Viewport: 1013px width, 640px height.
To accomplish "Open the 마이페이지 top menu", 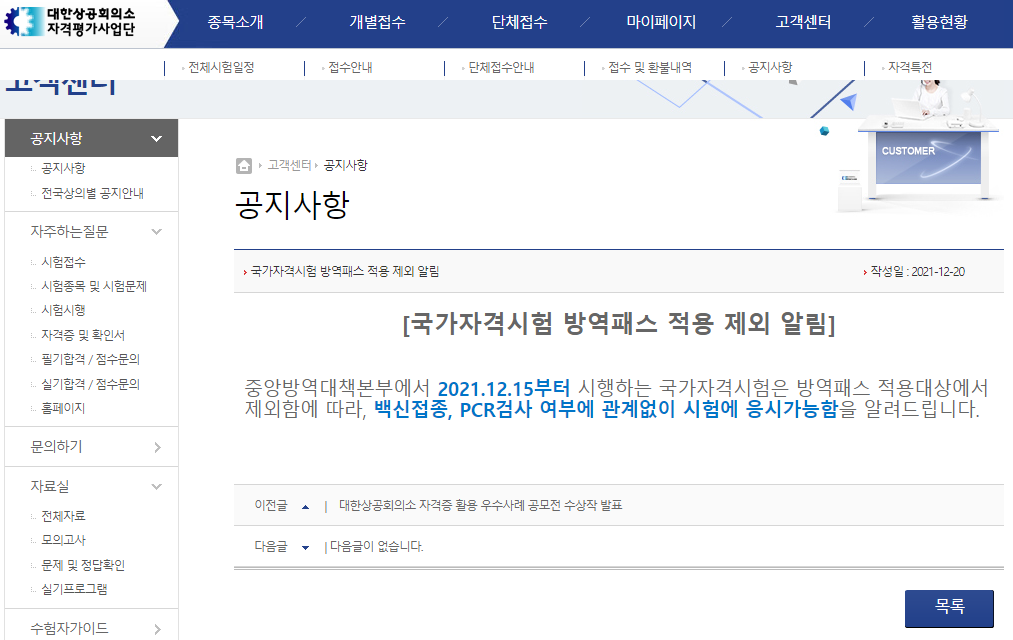I will [661, 22].
